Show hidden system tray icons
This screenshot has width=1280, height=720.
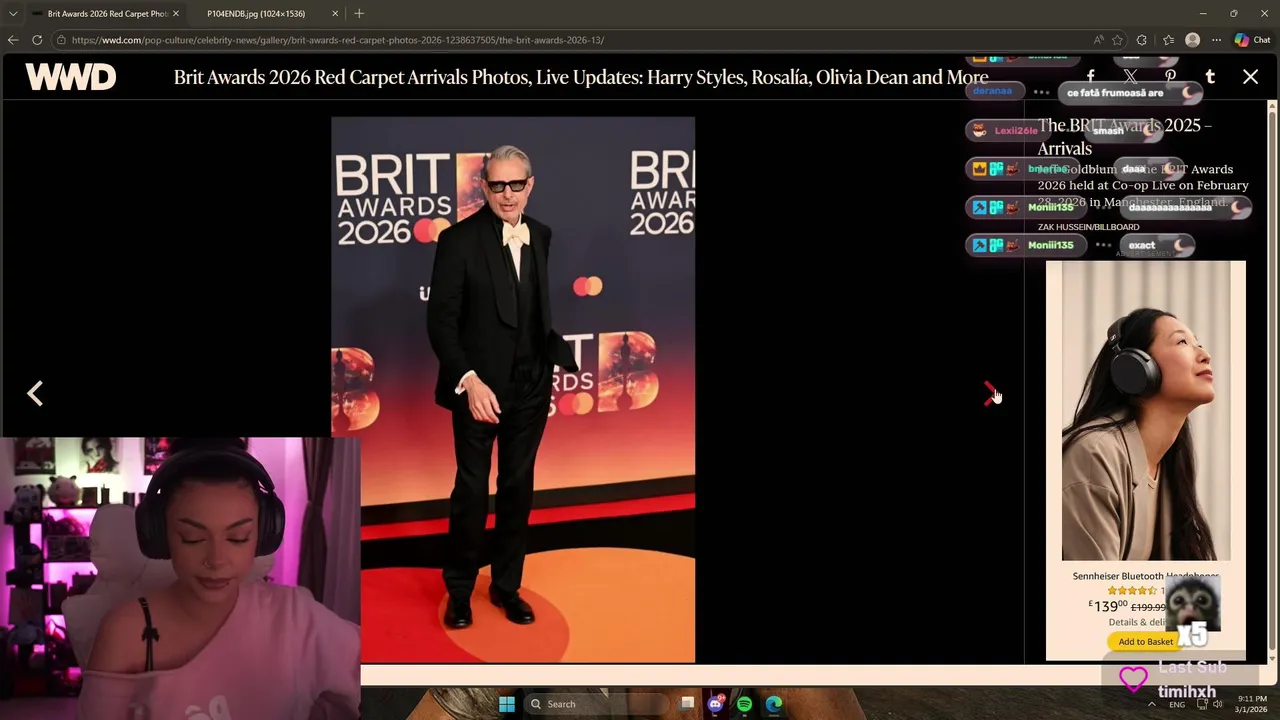1151,704
